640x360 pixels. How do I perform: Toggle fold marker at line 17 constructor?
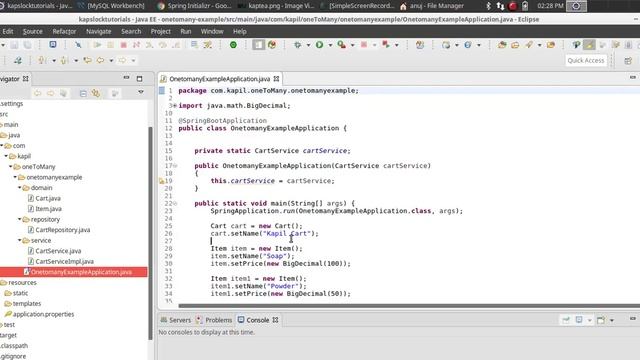pos(175,165)
